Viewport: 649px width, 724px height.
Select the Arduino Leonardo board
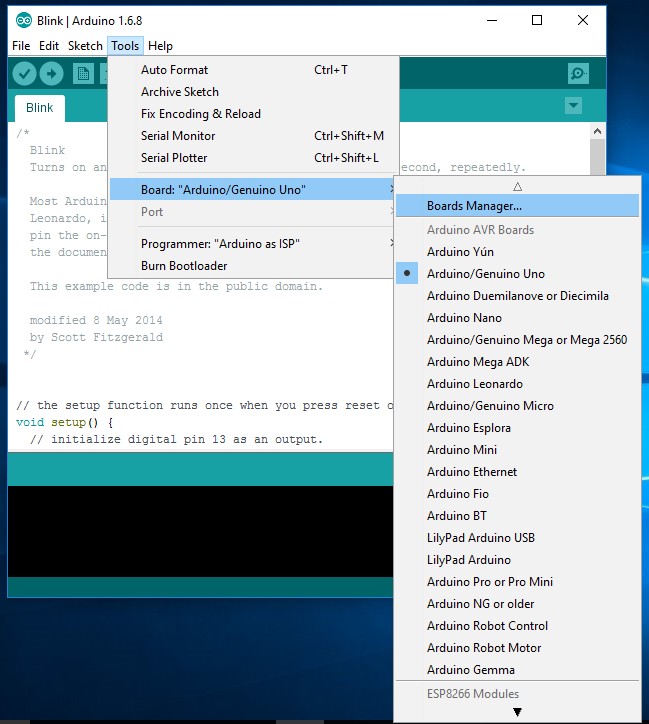(x=517, y=384)
